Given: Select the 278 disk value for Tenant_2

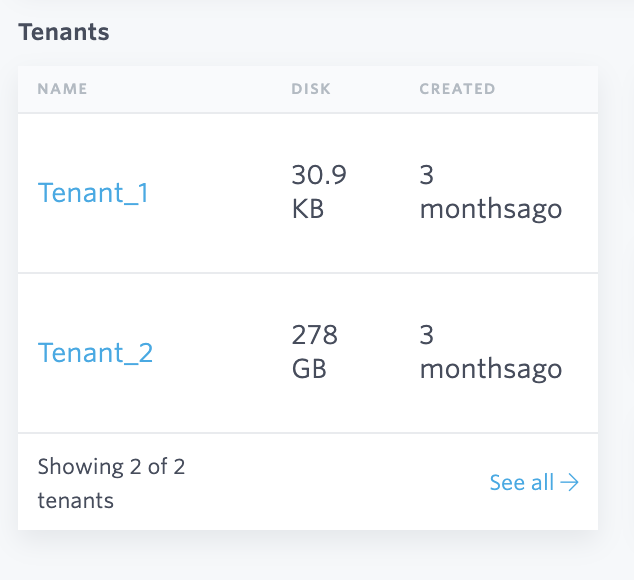Looking at the screenshot, I should [314, 334].
